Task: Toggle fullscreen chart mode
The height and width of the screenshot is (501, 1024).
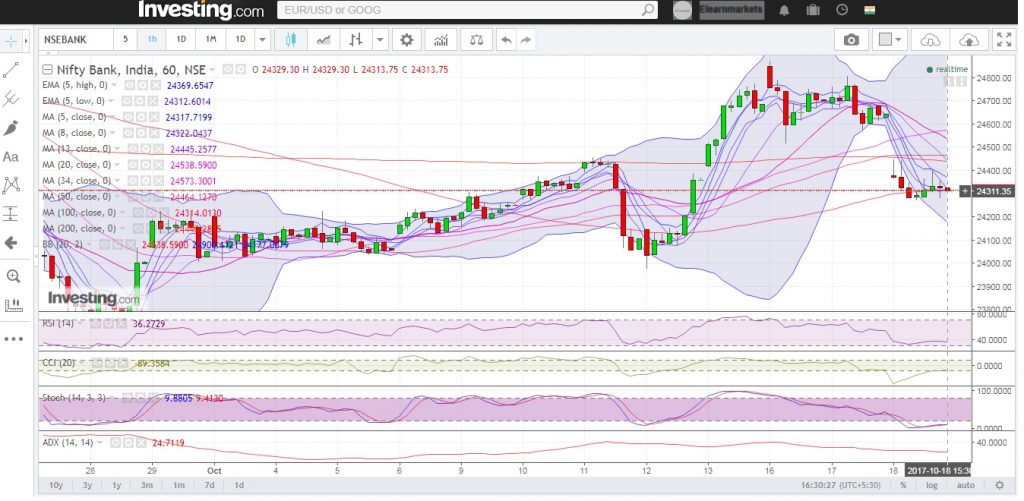Action: [x=1003, y=40]
